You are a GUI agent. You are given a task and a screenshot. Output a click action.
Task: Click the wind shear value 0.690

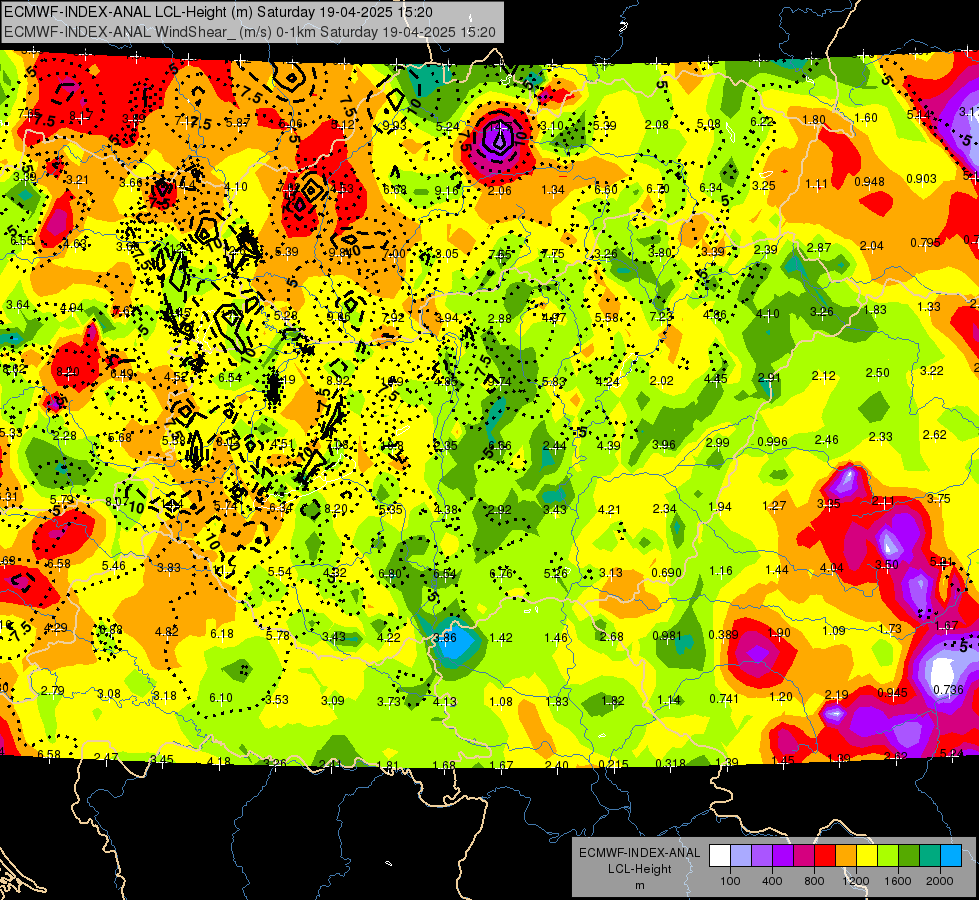(666, 573)
